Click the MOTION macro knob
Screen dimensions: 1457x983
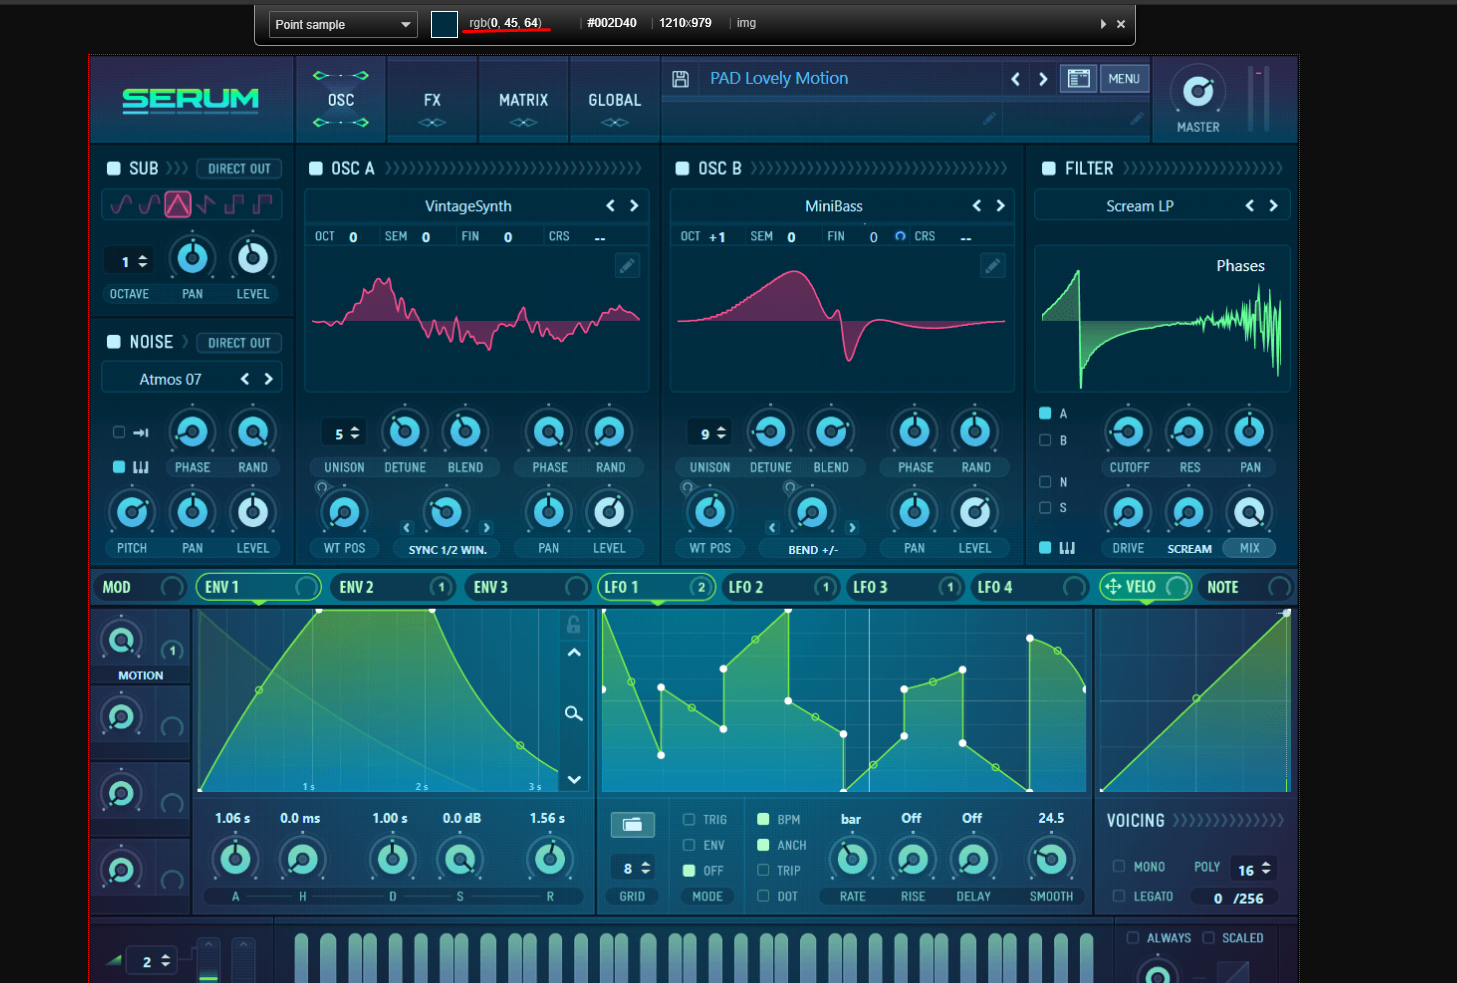(x=122, y=640)
